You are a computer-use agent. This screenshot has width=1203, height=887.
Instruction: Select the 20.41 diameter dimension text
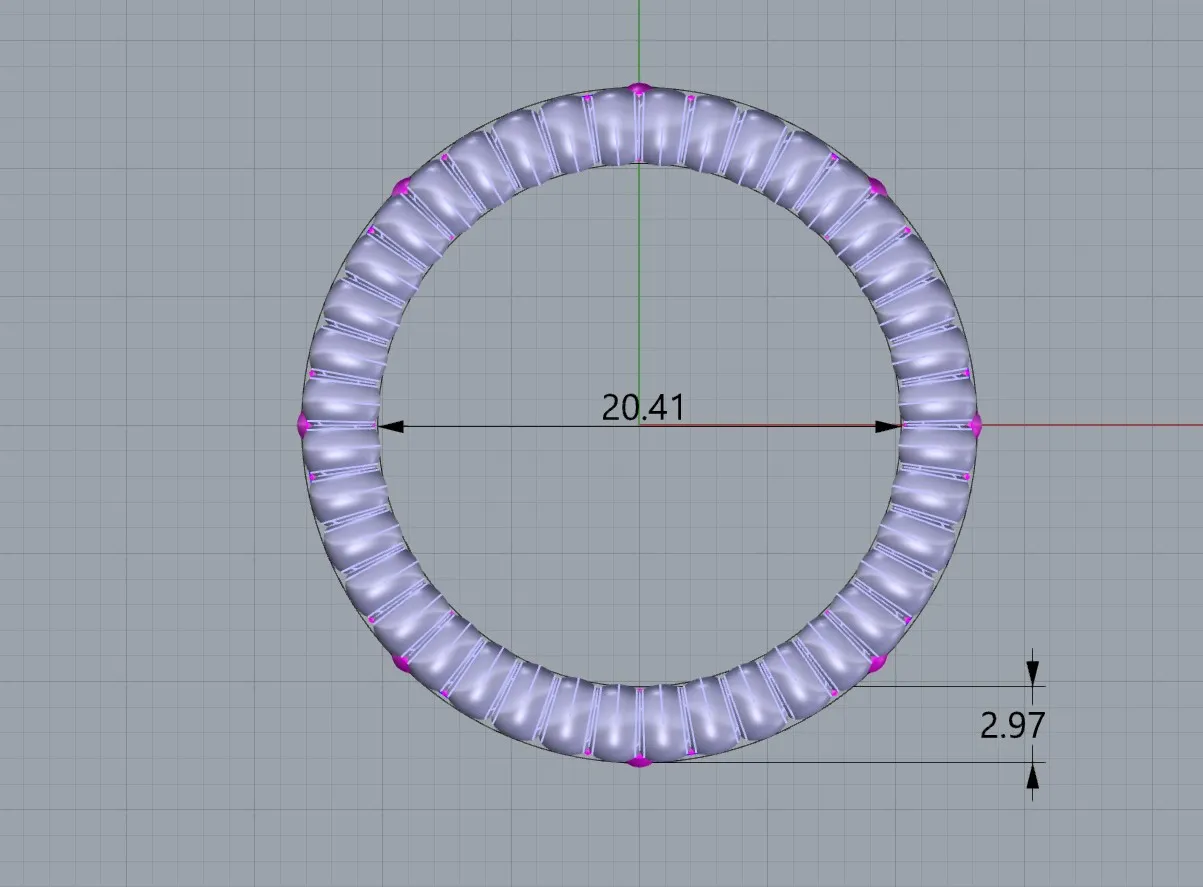coord(642,407)
